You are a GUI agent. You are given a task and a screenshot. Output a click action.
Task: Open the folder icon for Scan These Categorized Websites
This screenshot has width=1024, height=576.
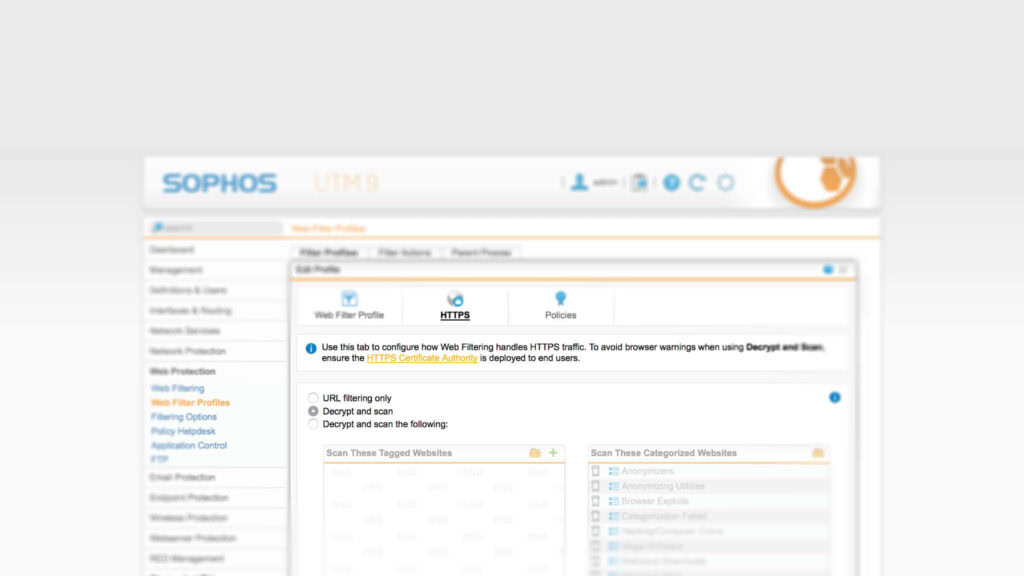pos(820,452)
